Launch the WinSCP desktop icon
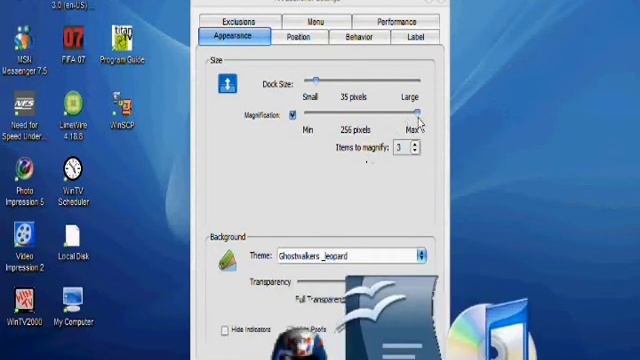Screen dimensions: 640x360 click(x=122, y=104)
